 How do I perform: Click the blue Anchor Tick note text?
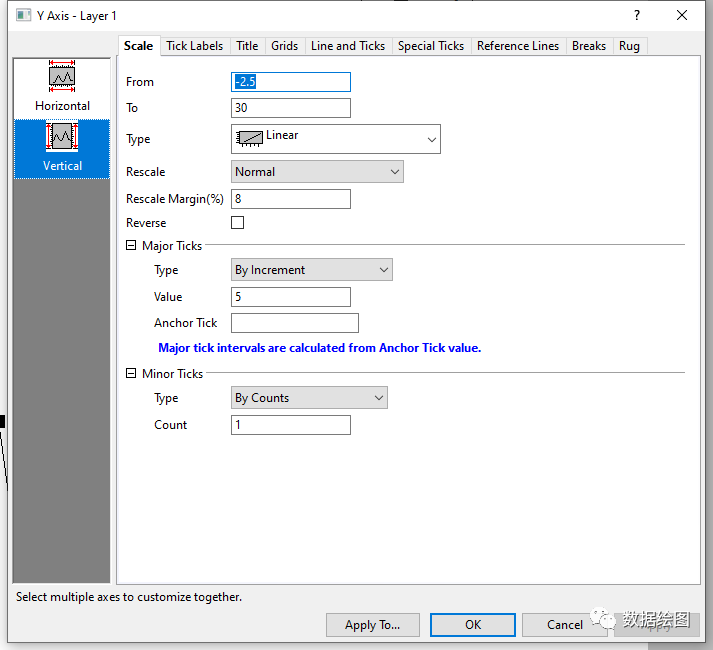(x=320, y=348)
